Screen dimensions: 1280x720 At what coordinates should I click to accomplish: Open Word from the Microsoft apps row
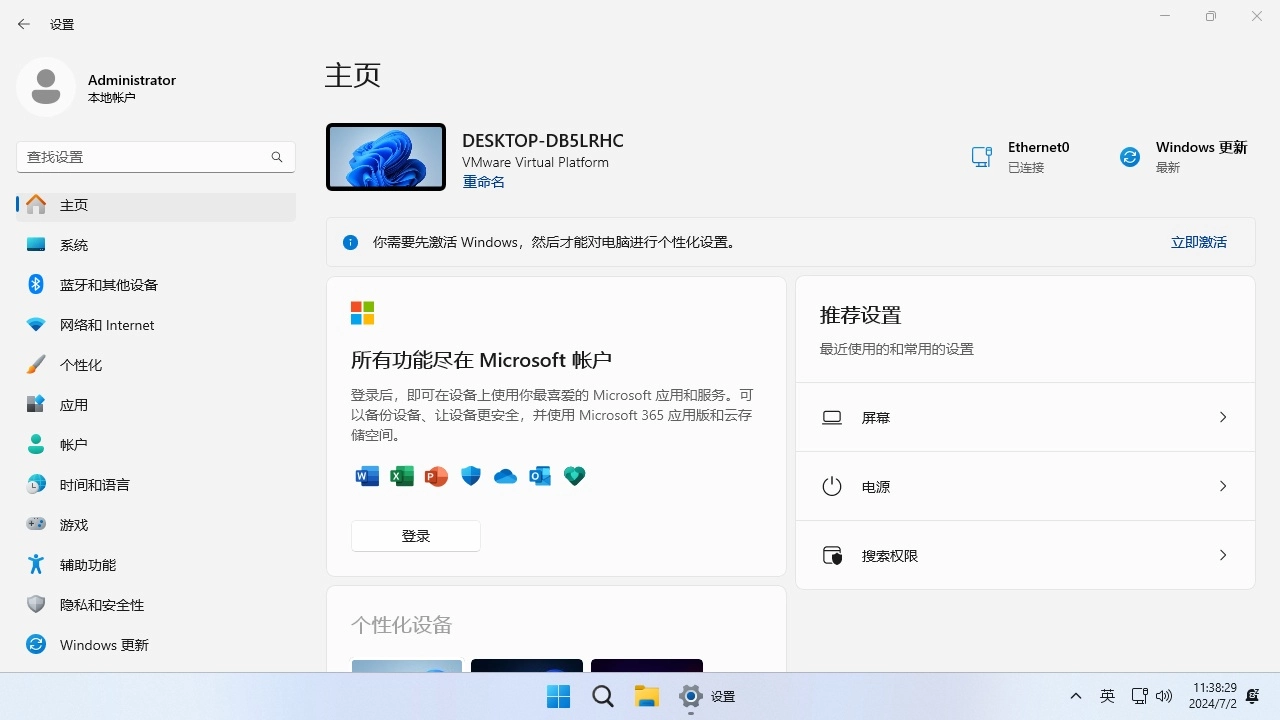(x=366, y=476)
